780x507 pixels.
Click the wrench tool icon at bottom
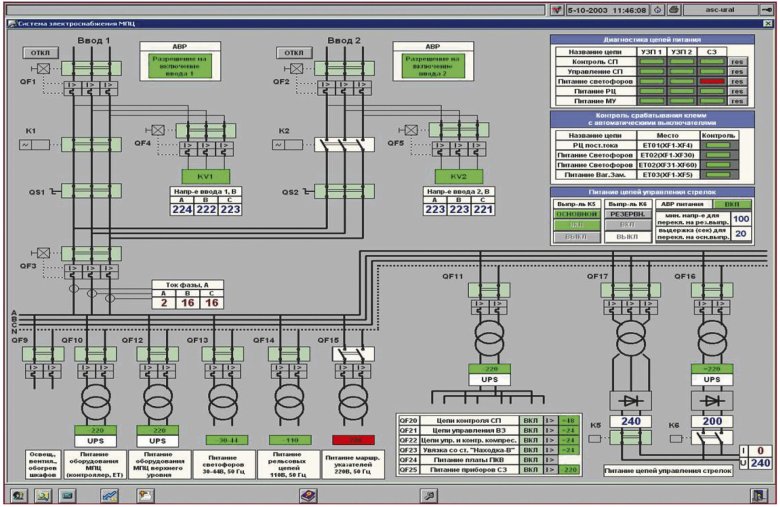429,495
